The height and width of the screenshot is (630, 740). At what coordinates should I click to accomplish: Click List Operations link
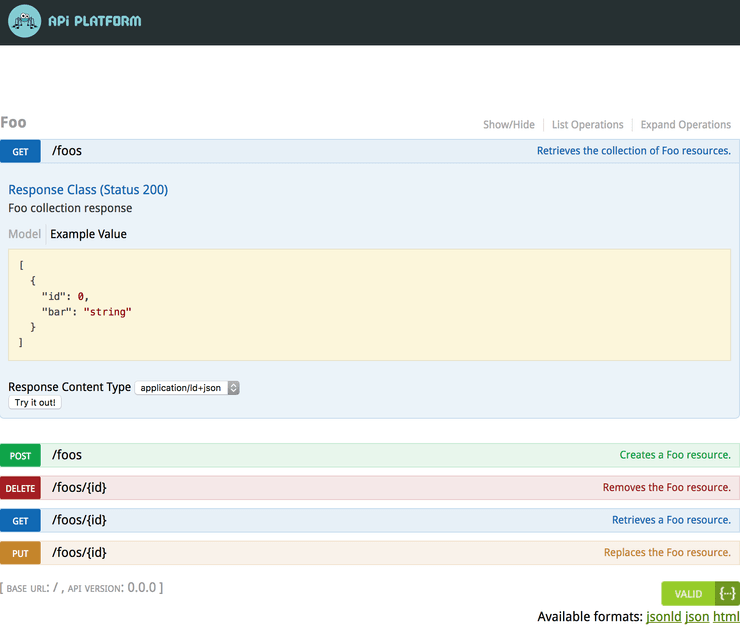[x=588, y=125]
